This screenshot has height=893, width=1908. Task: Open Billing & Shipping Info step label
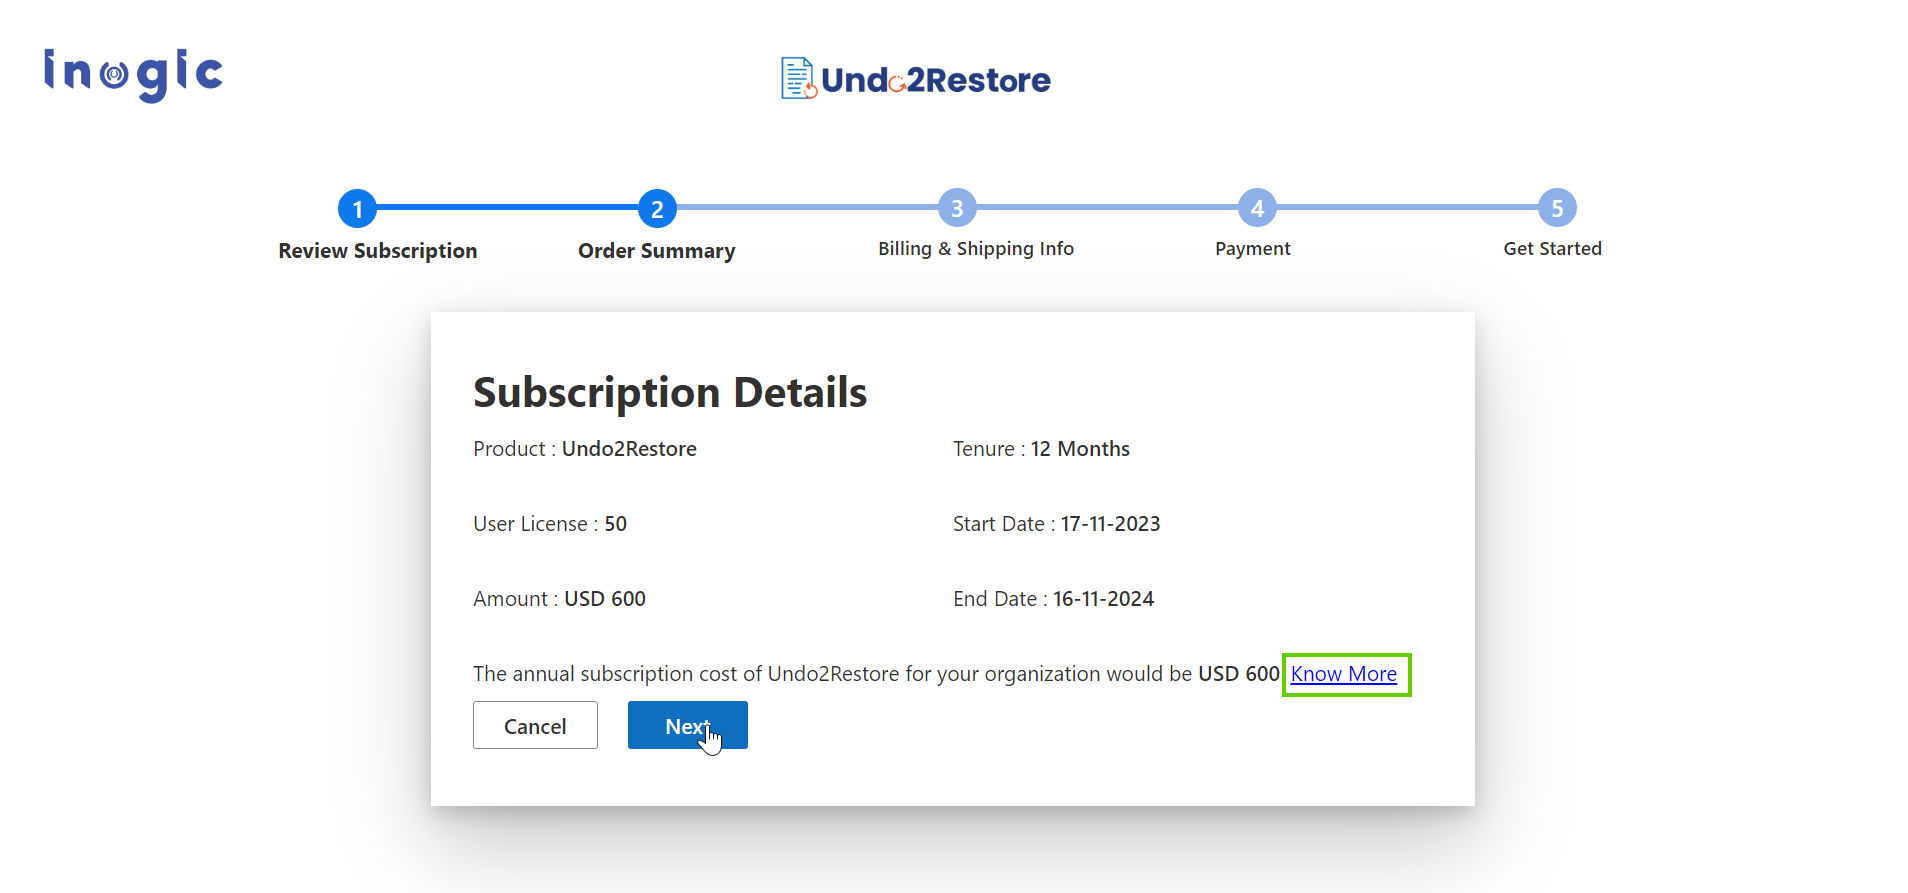click(975, 249)
